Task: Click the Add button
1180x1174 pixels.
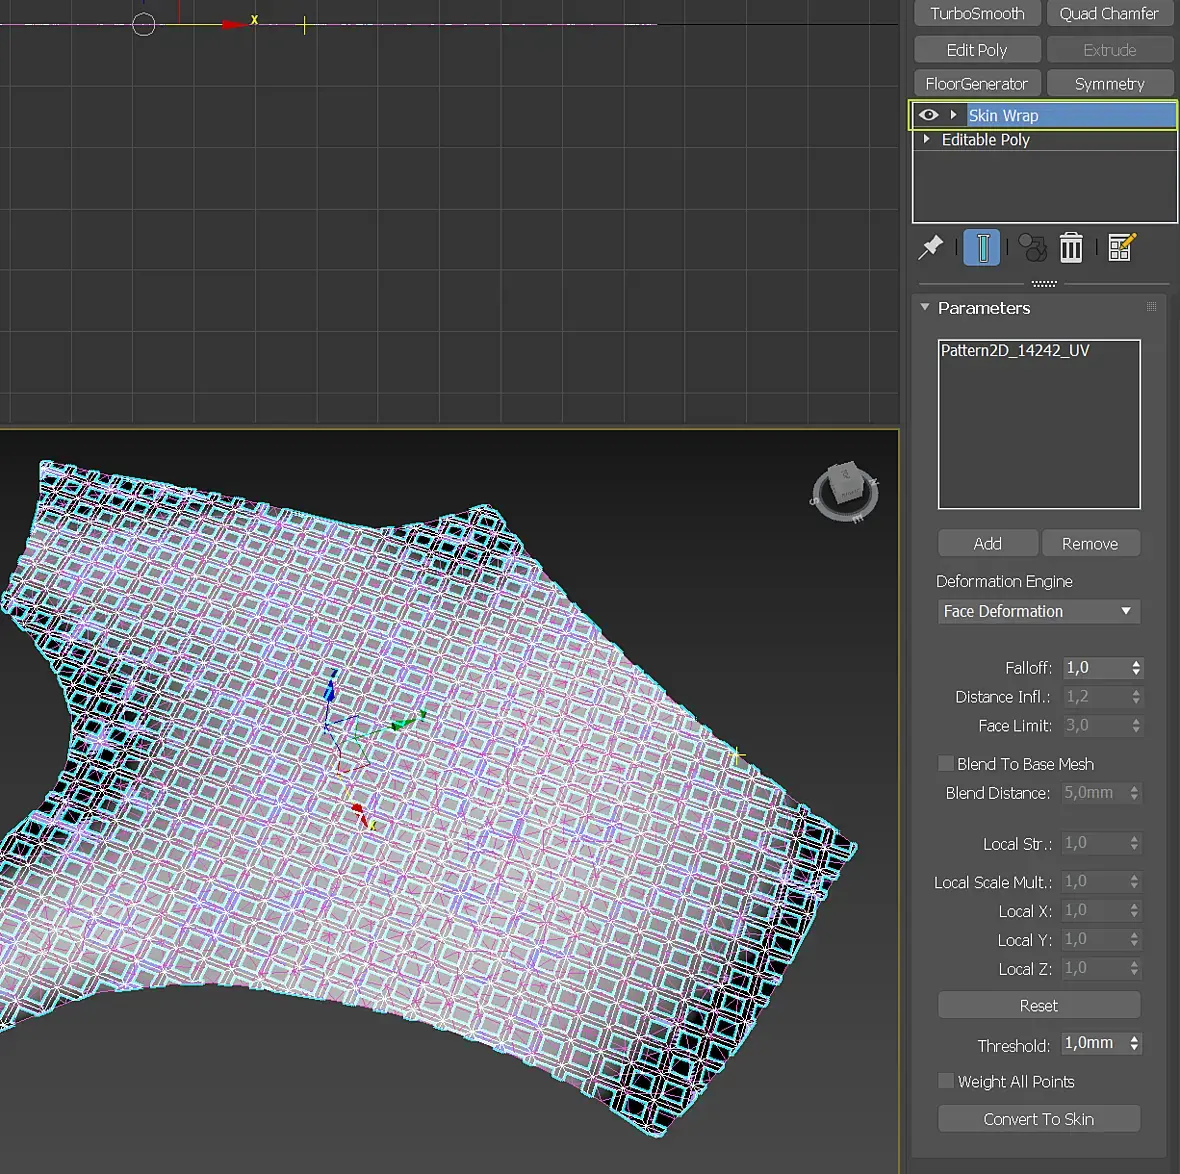Action: (x=987, y=543)
